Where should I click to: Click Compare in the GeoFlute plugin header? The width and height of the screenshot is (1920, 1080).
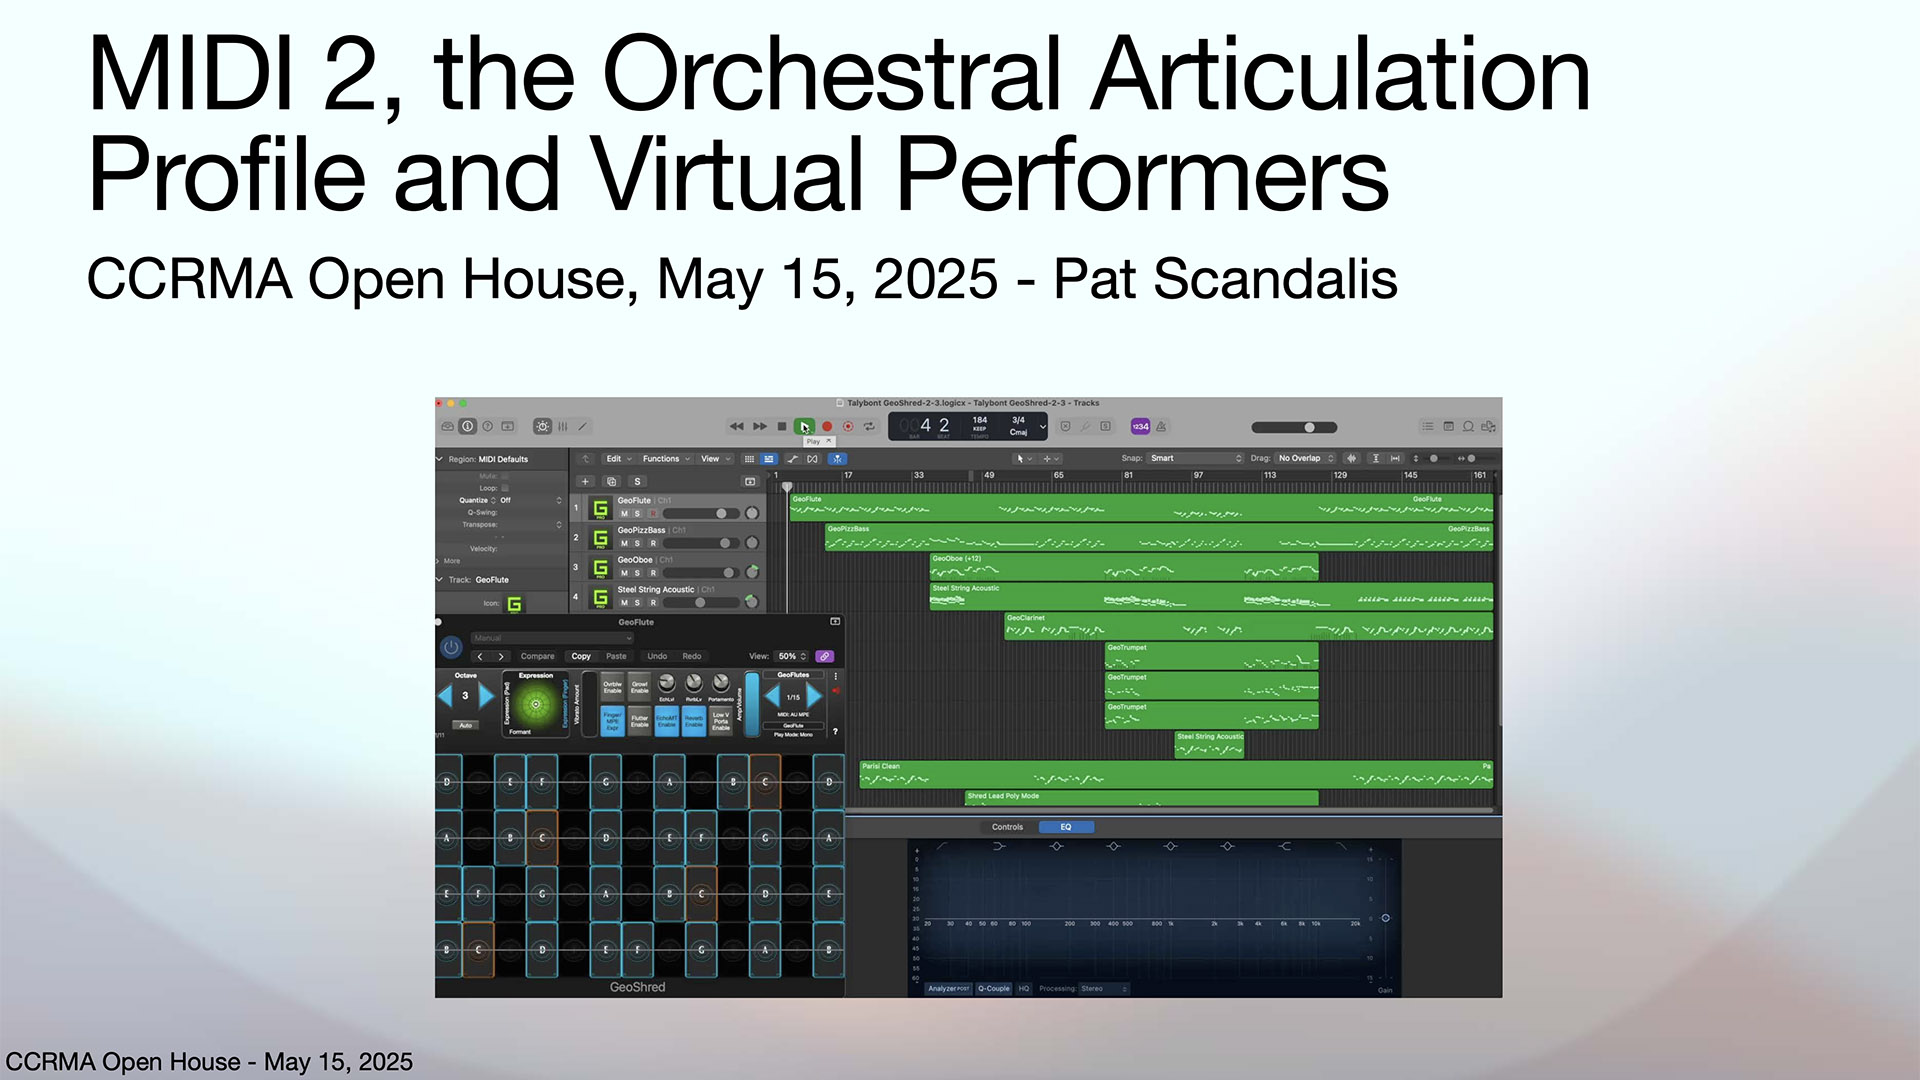pos(537,657)
